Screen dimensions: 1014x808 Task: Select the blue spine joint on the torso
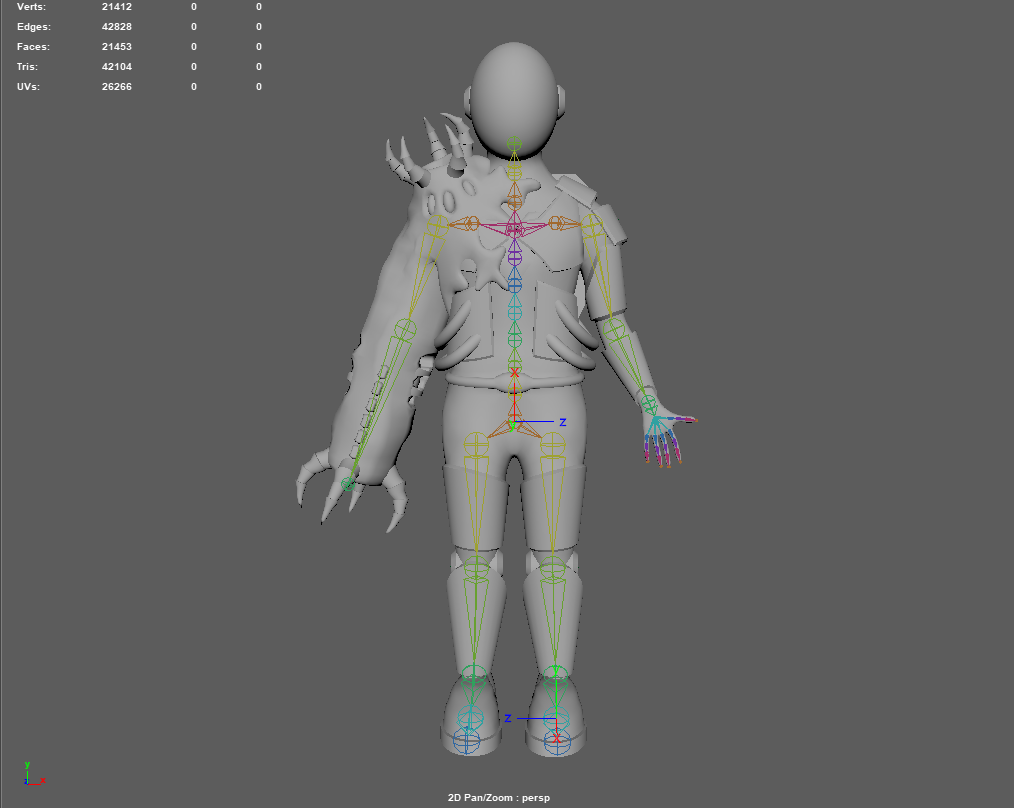(x=514, y=285)
